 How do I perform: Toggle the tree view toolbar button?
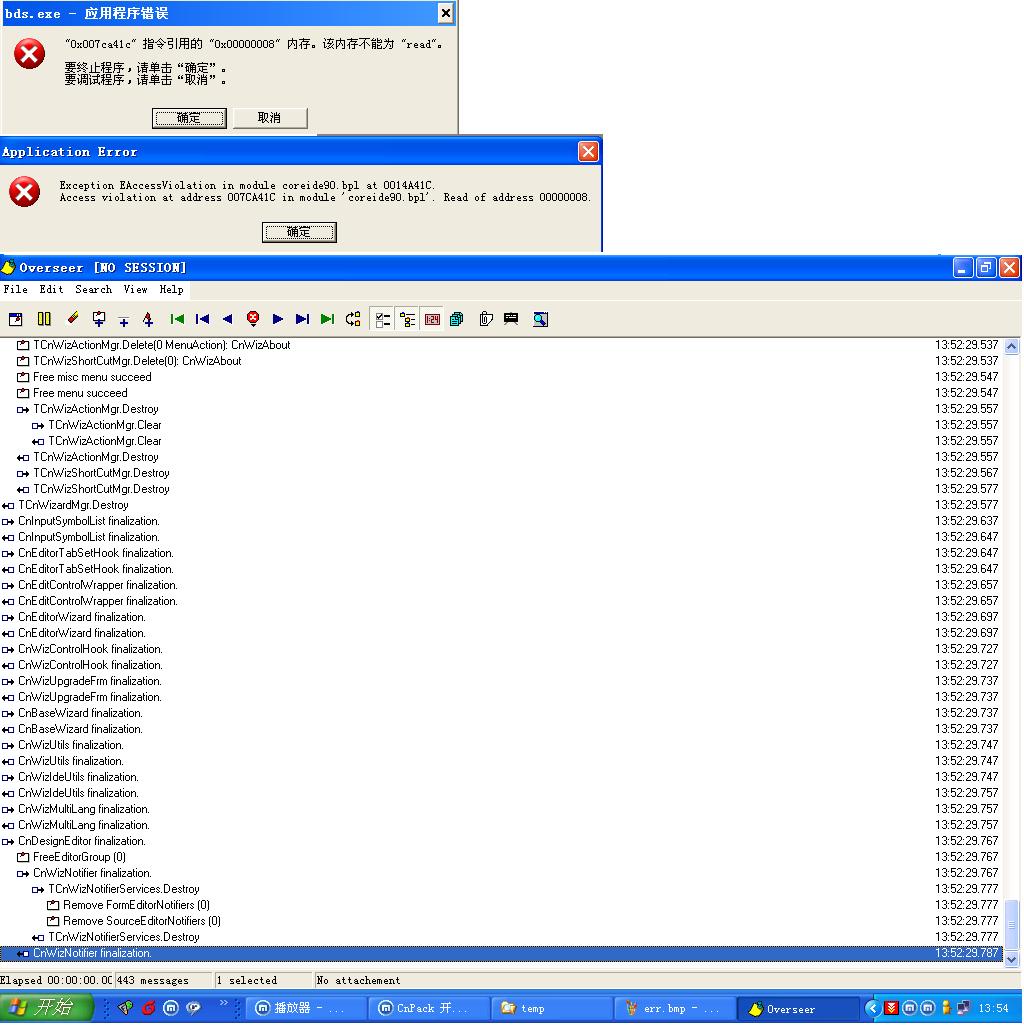(x=407, y=319)
